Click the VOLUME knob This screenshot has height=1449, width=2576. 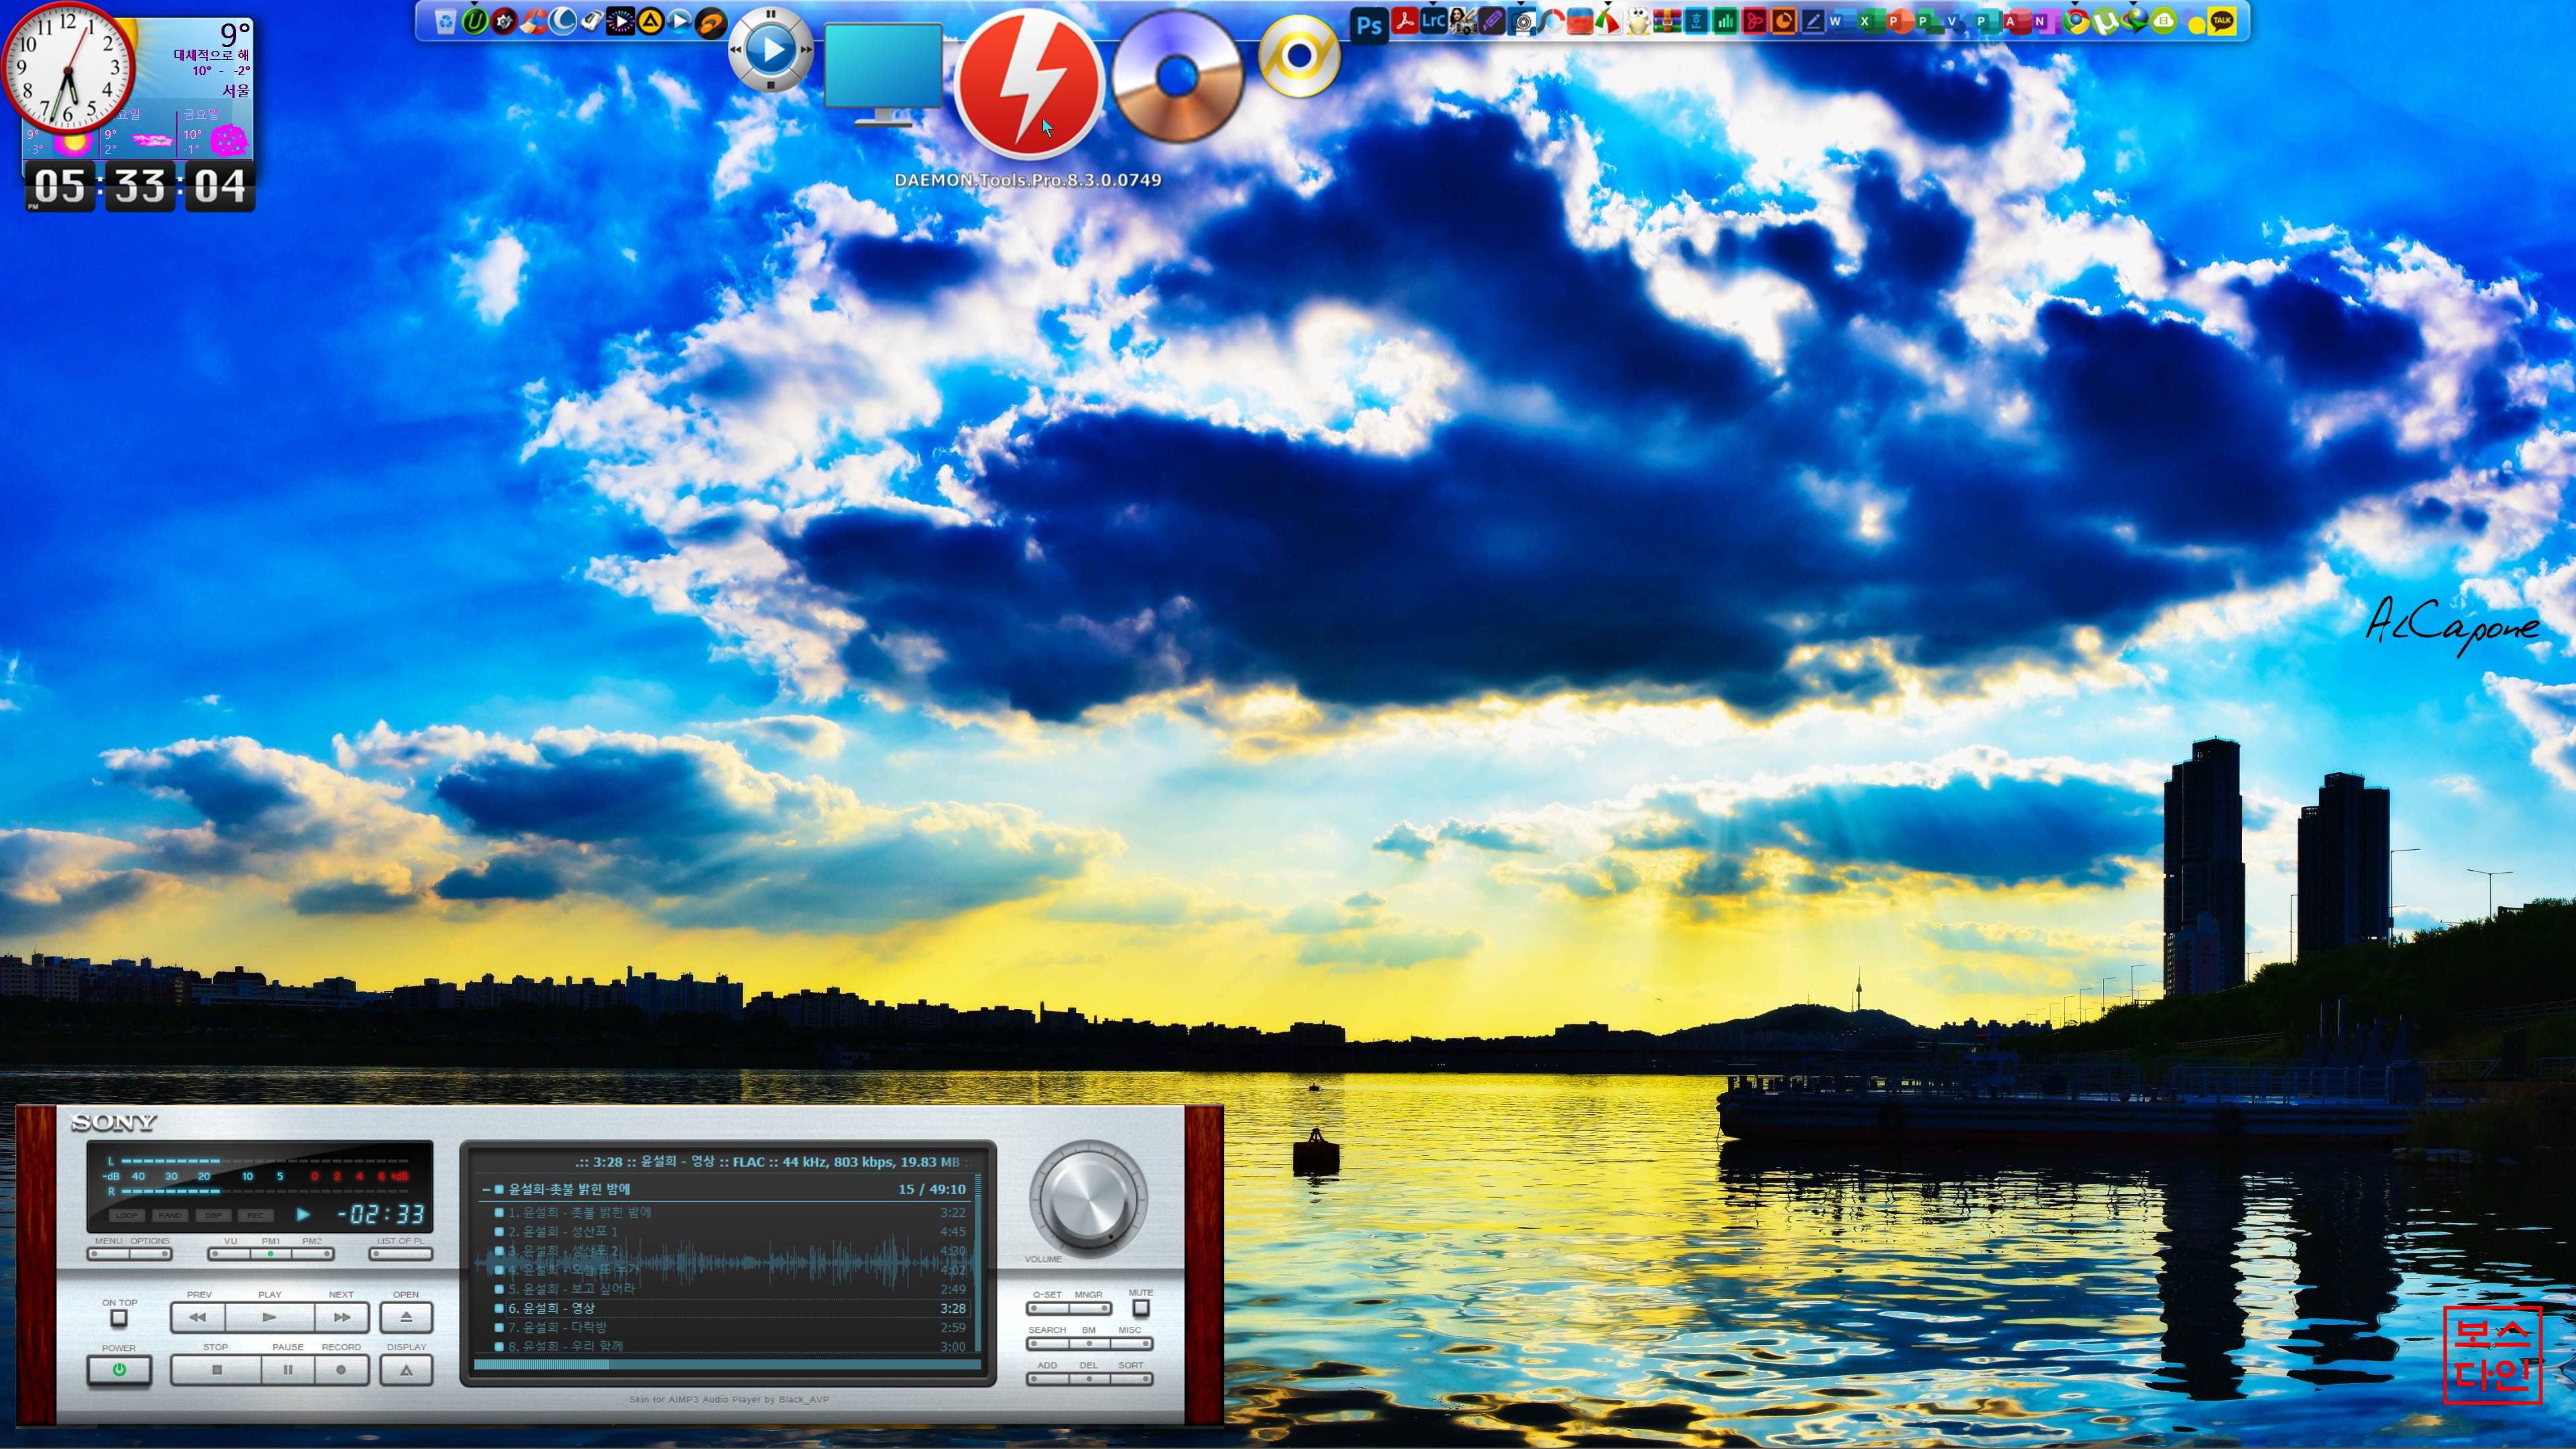point(1089,1200)
